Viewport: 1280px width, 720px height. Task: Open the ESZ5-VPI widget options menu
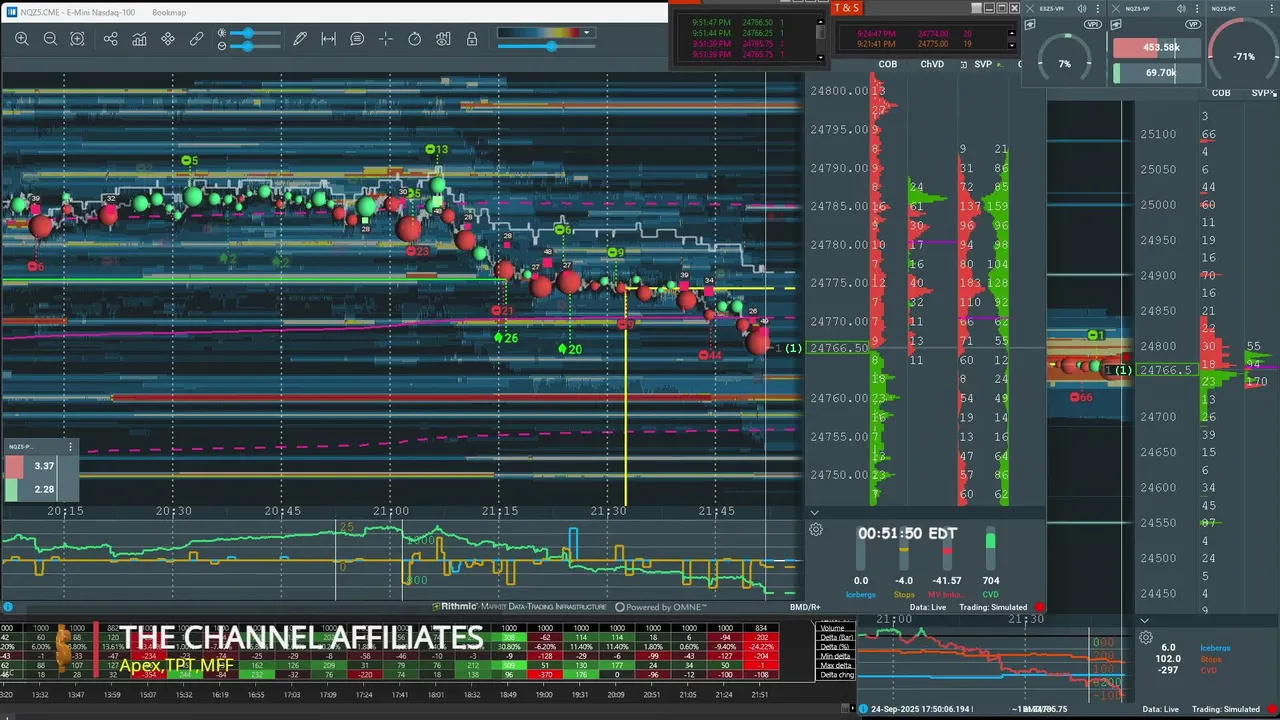[1098, 9]
